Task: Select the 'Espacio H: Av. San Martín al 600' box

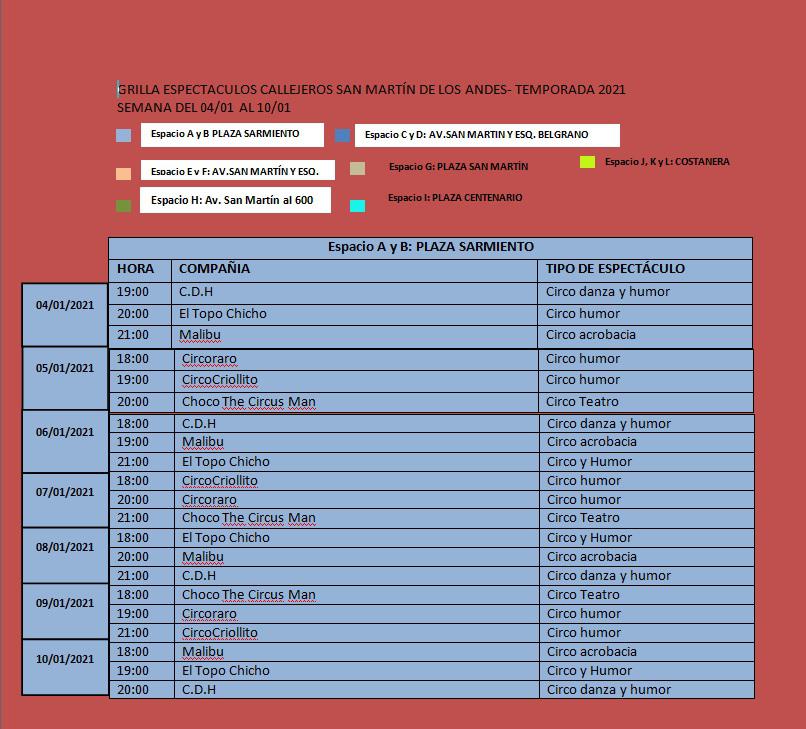Action: [x=235, y=200]
